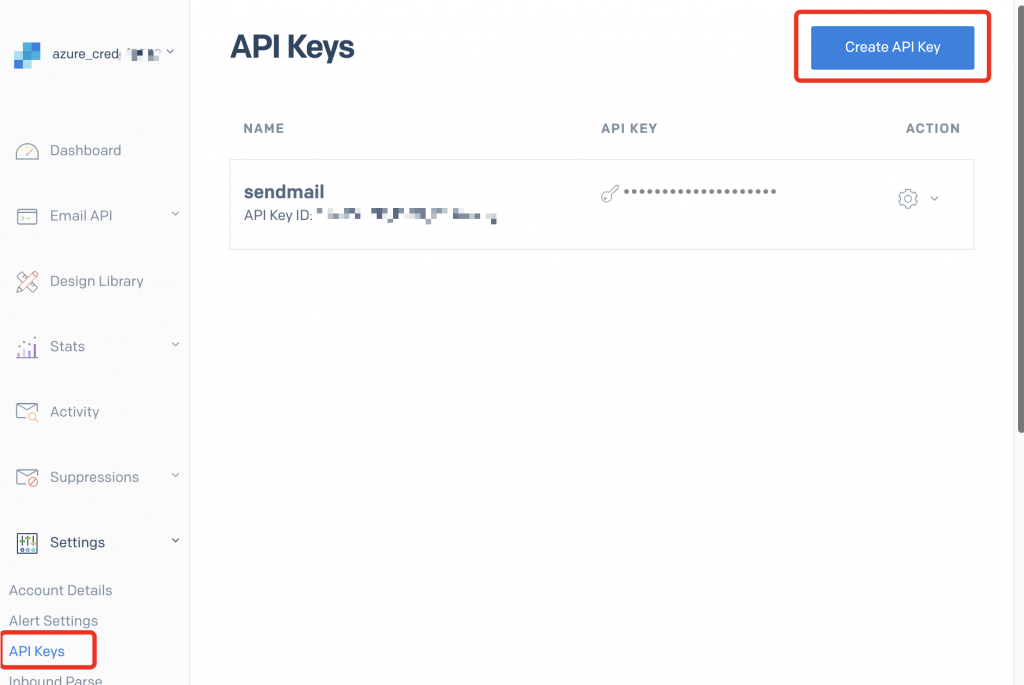Expand the Suppressions submenu chevron

(175, 476)
